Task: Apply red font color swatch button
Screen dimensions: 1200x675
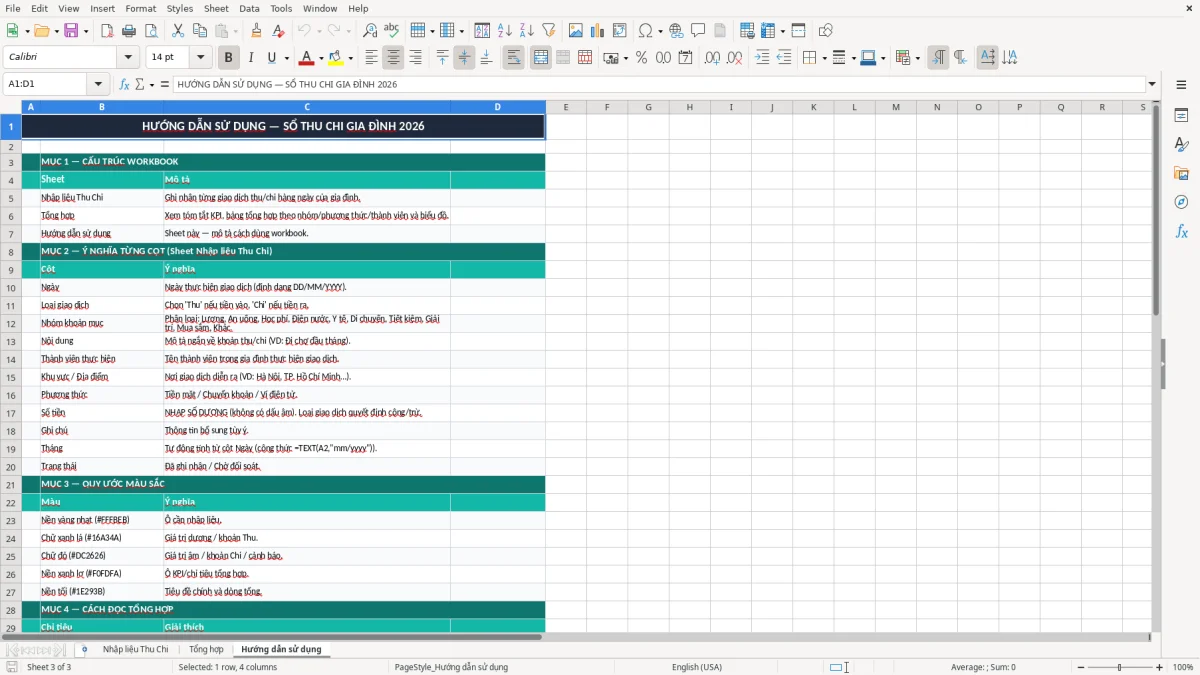Action: point(307,58)
